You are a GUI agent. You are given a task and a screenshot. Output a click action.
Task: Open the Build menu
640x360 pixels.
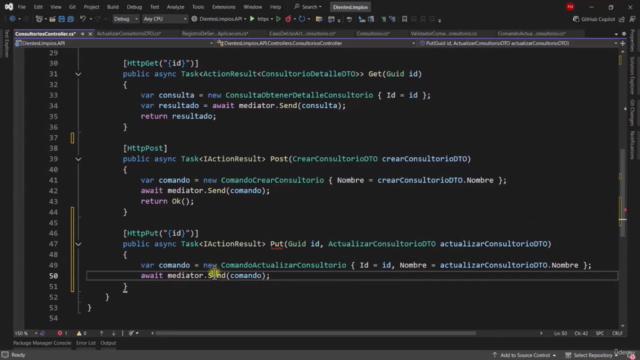(x=113, y=7)
